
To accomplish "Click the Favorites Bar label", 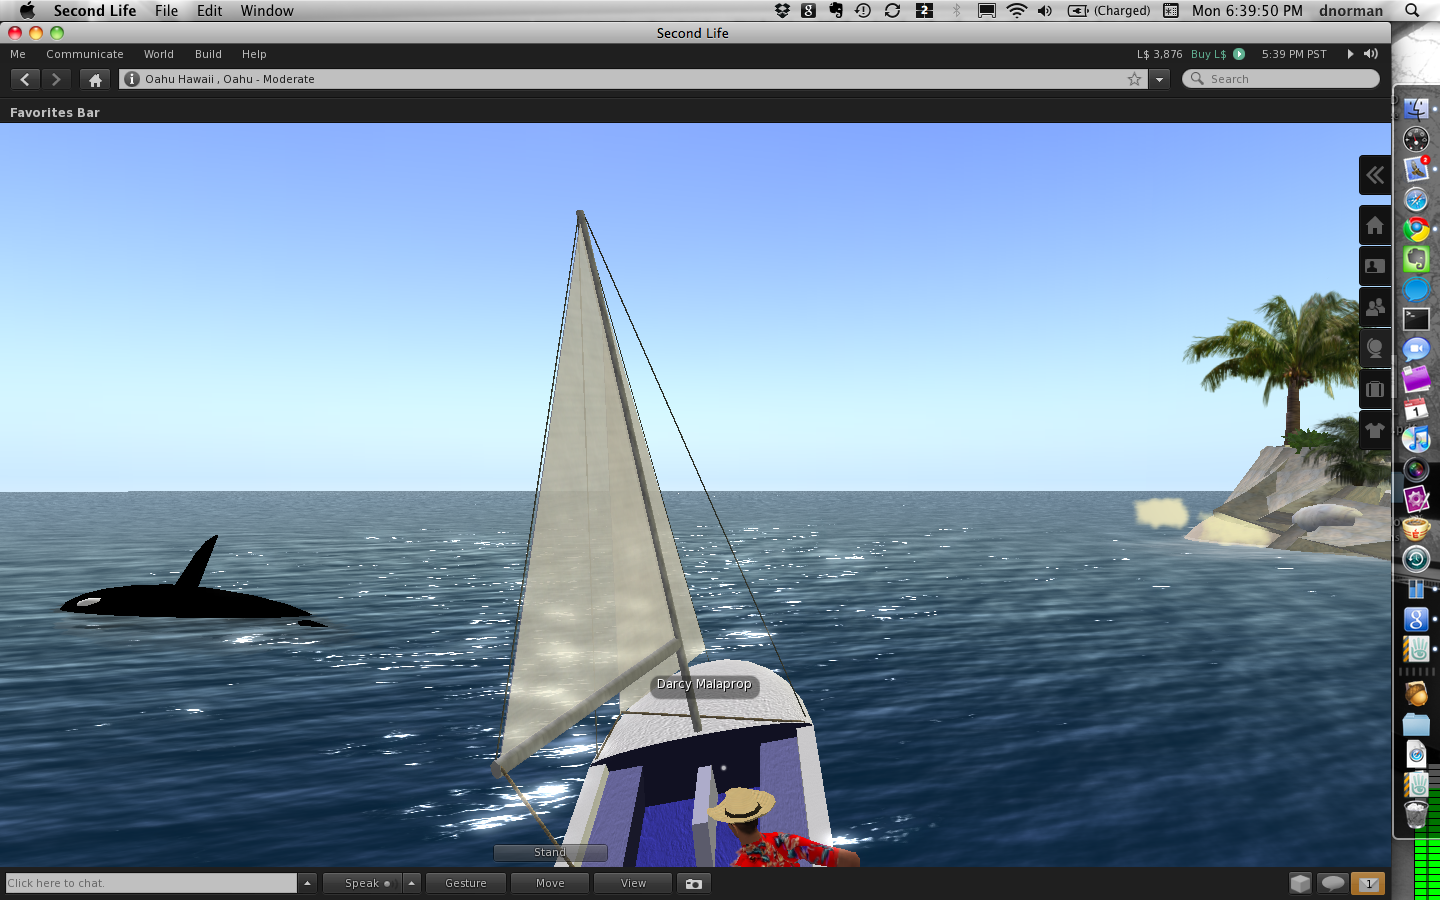I will (55, 112).
